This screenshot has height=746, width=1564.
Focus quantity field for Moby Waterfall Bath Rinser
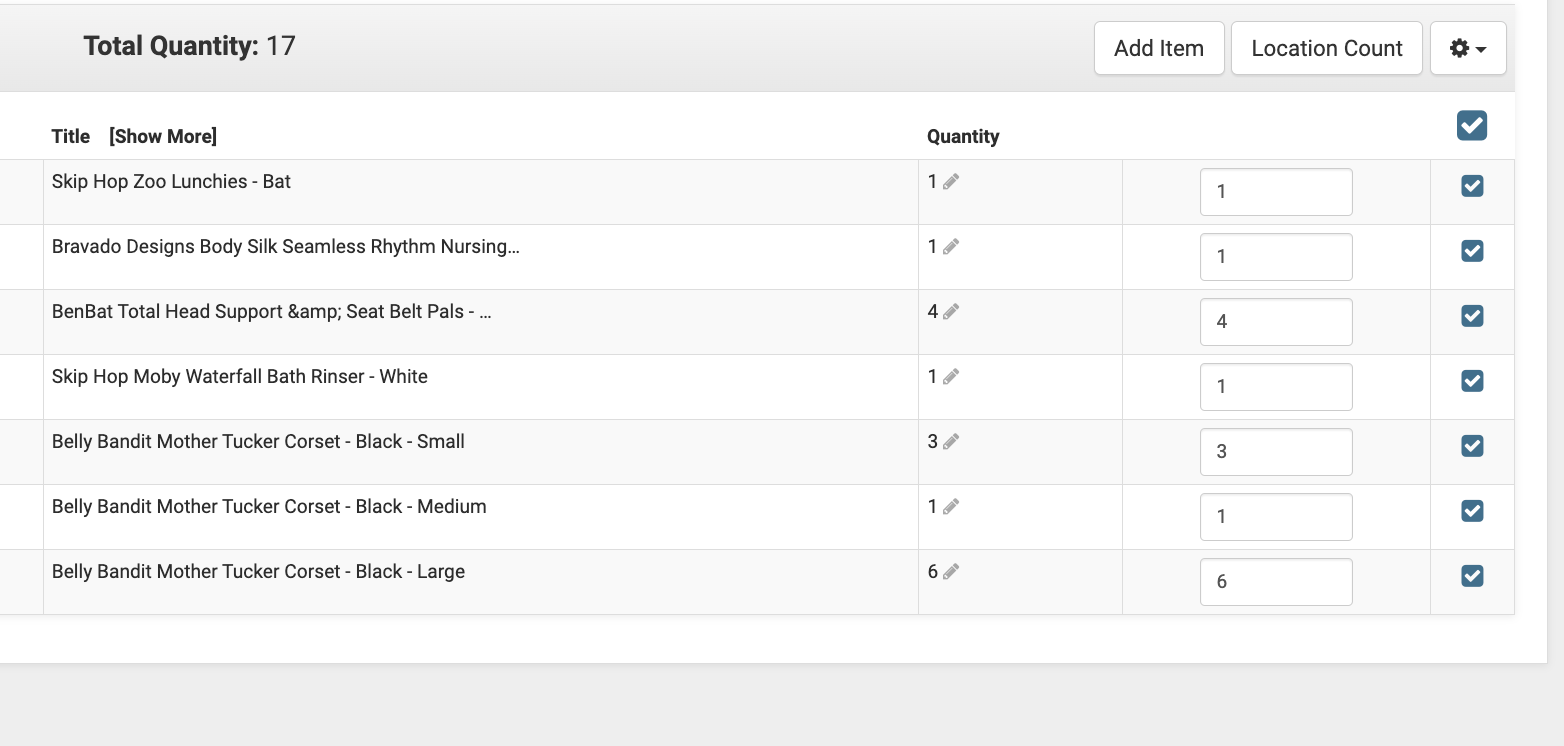[1276, 387]
